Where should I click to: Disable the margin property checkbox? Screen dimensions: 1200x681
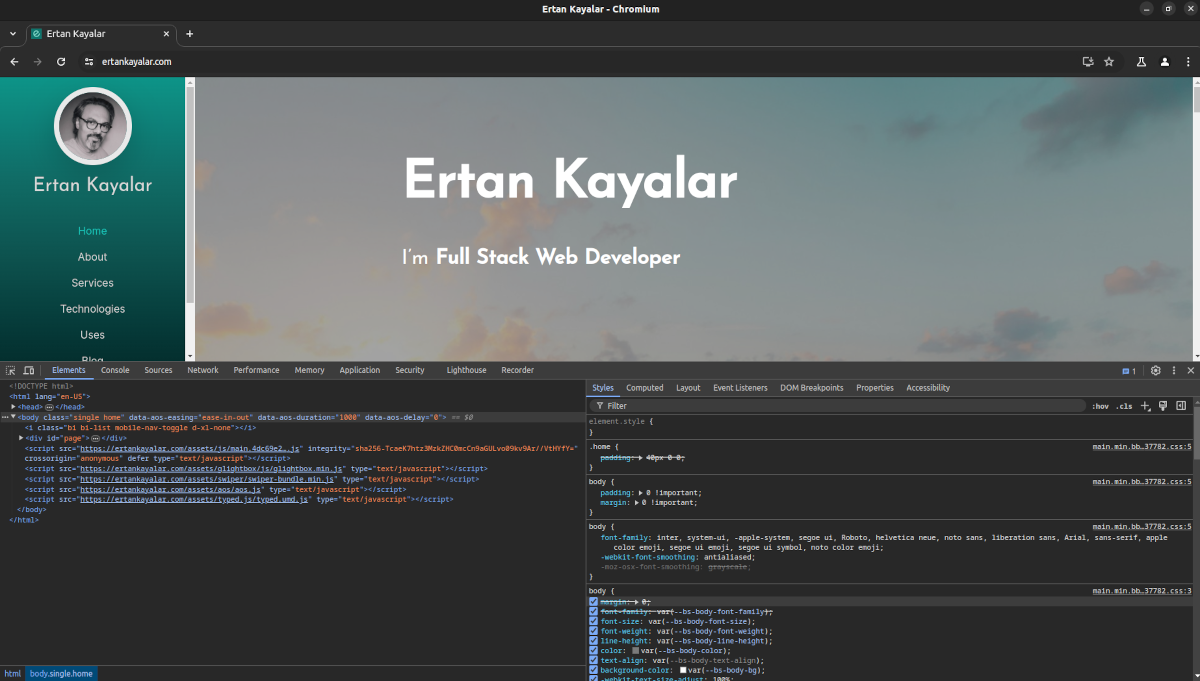pos(594,601)
